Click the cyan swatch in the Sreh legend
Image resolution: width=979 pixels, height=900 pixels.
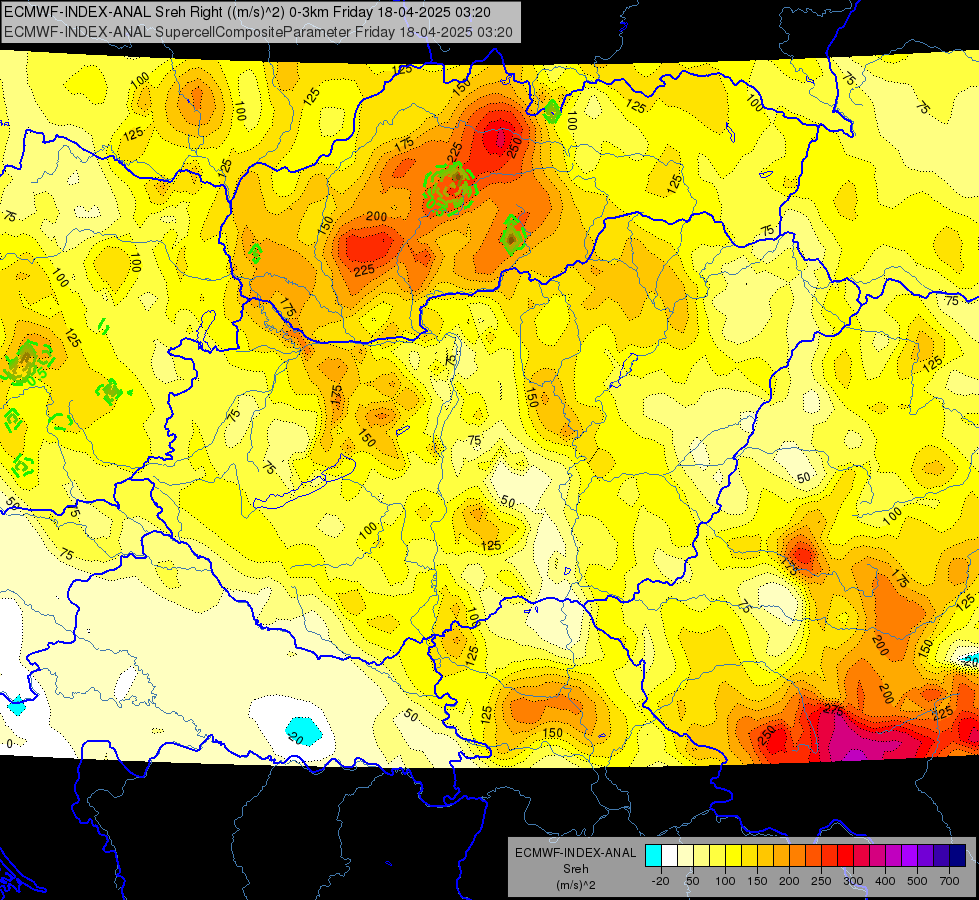click(654, 856)
